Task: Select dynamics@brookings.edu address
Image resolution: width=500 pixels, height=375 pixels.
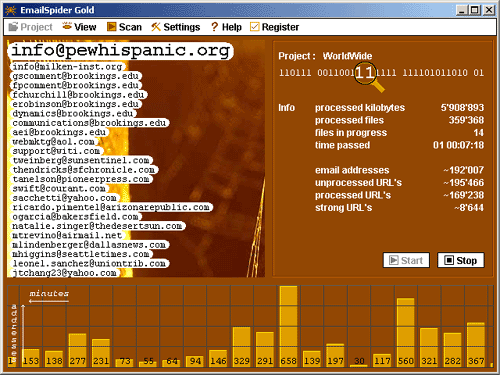Action: coord(73,113)
